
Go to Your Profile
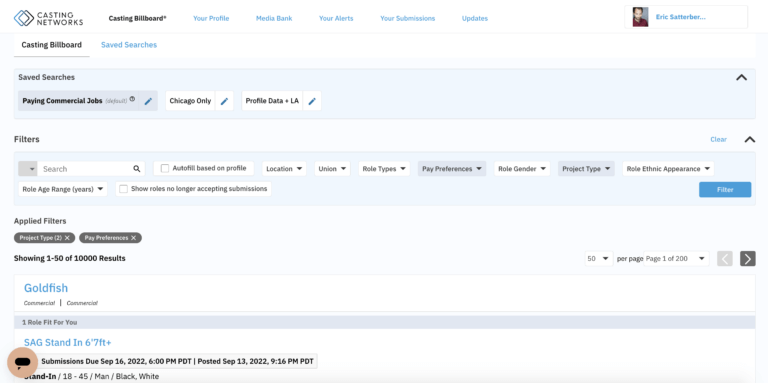(211, 18)
